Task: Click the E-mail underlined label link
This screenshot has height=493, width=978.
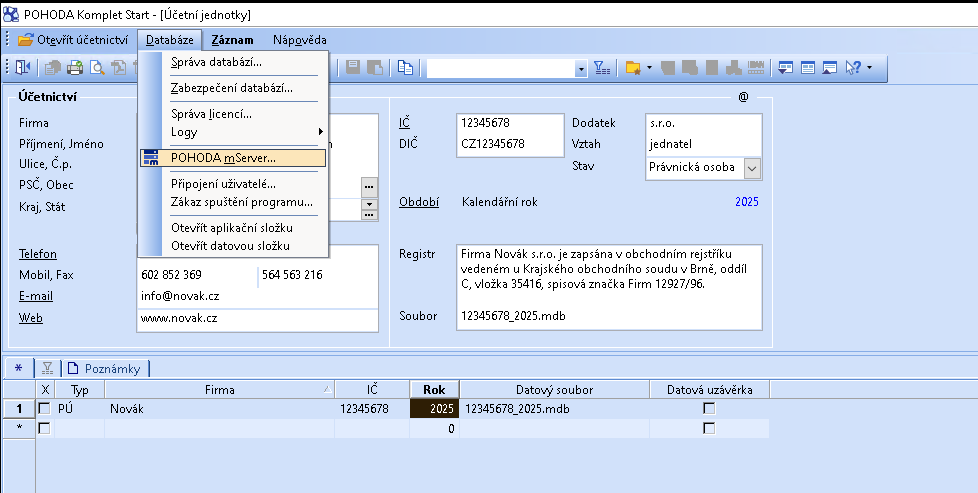Action: point(36,296)
